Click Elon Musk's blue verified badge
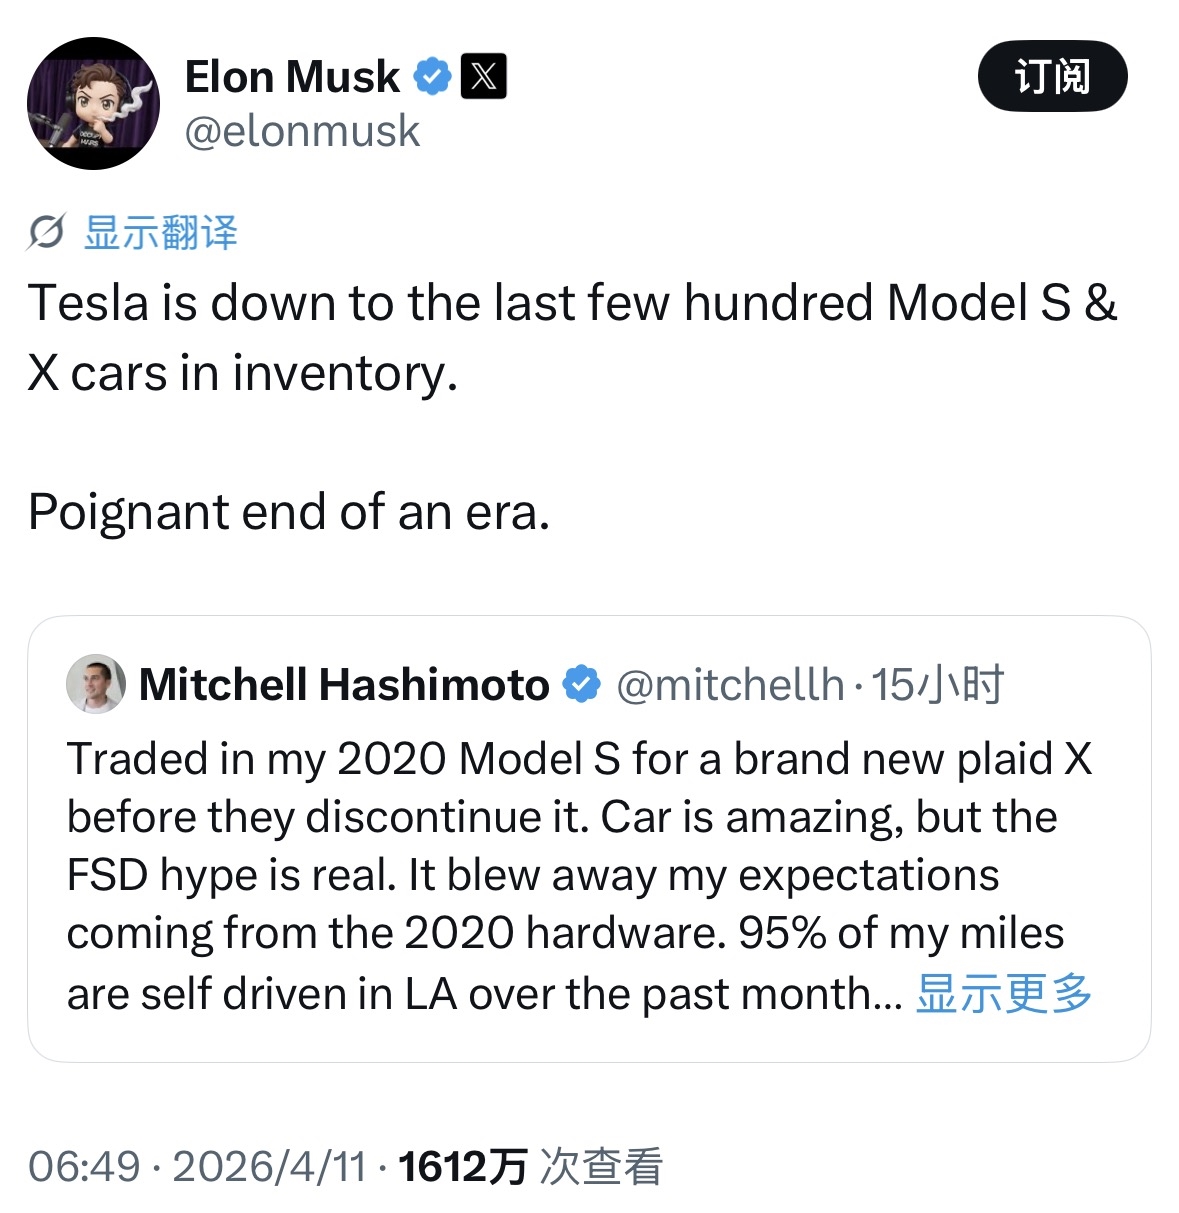Viewport: 1179px width, 1213px height. (x=432, y=77)
